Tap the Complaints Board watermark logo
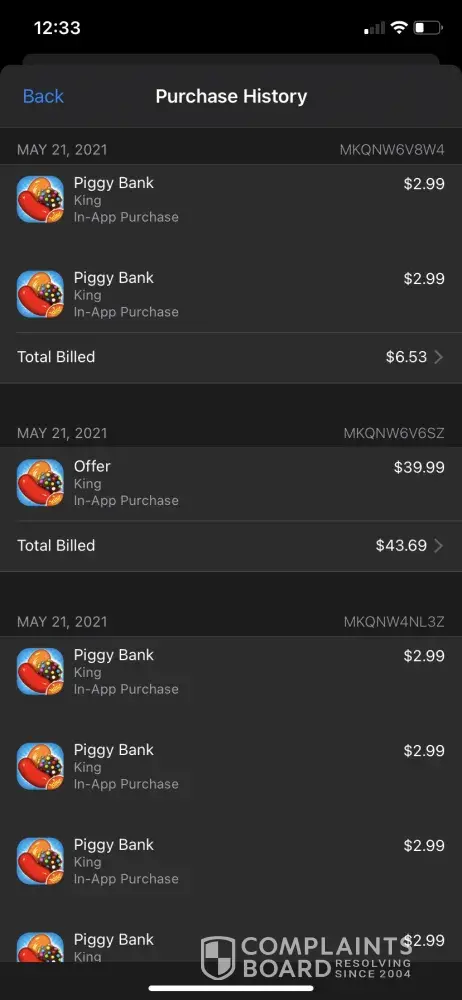 coord(306,957)
